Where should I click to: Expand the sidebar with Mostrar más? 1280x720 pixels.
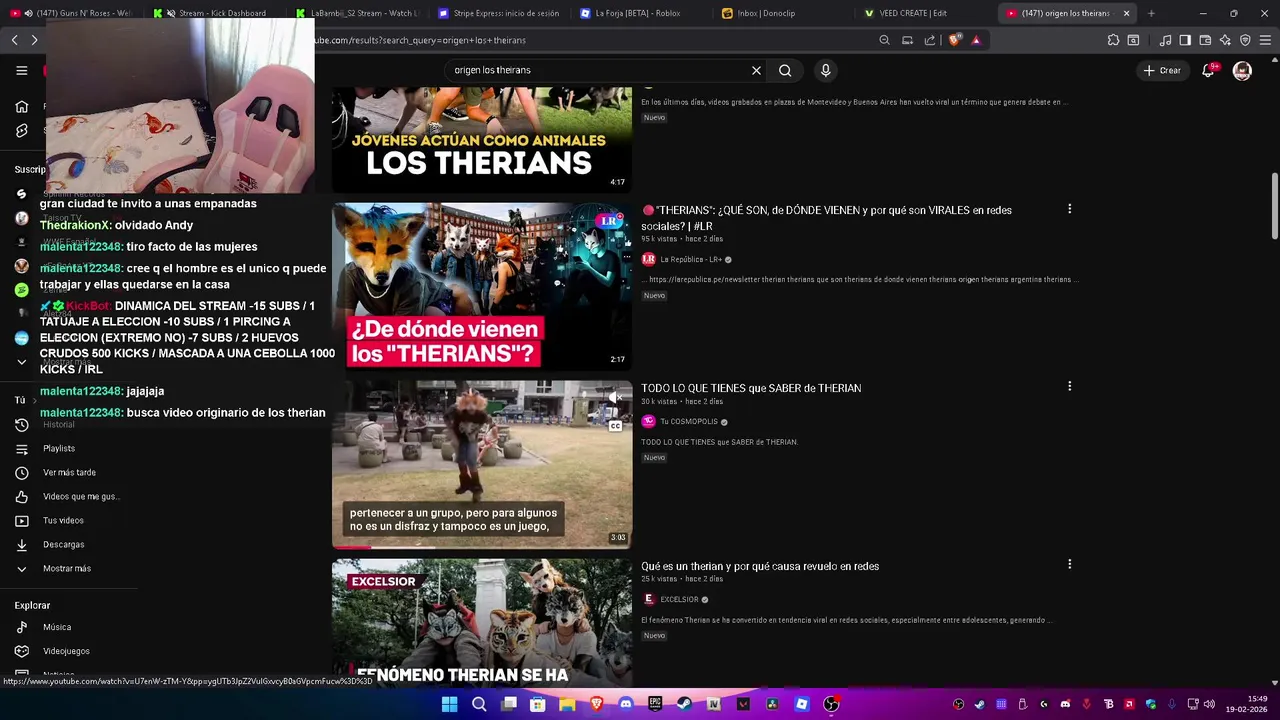[66, 568]
